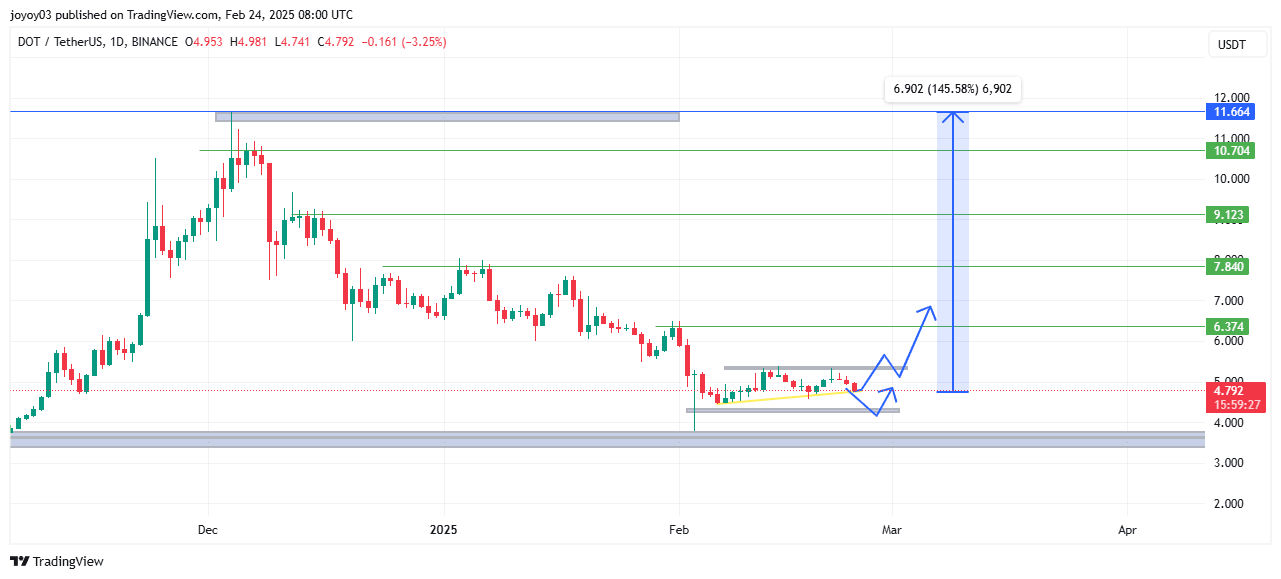Screen dimensions: 1281x579
Task: Click the 7.000 price scale value
Action: [1231, 301]
